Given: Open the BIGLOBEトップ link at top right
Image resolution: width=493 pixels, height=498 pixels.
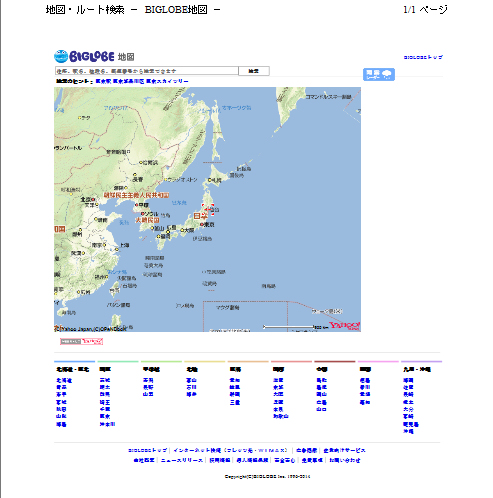Looking at the screenshot, I should [x=423, y=57].
